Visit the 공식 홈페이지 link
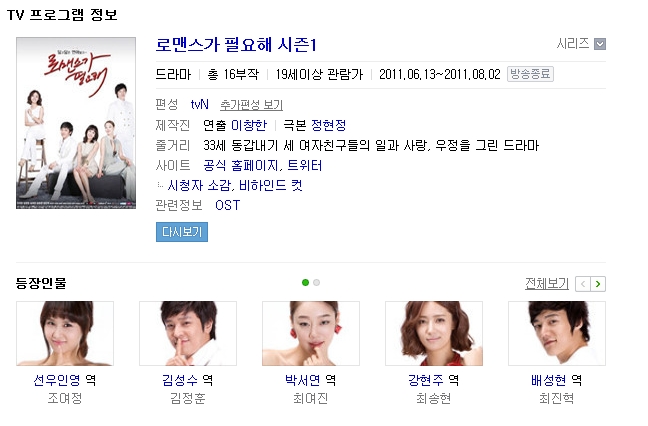The image size is (648, 426). tap(241, 165)
